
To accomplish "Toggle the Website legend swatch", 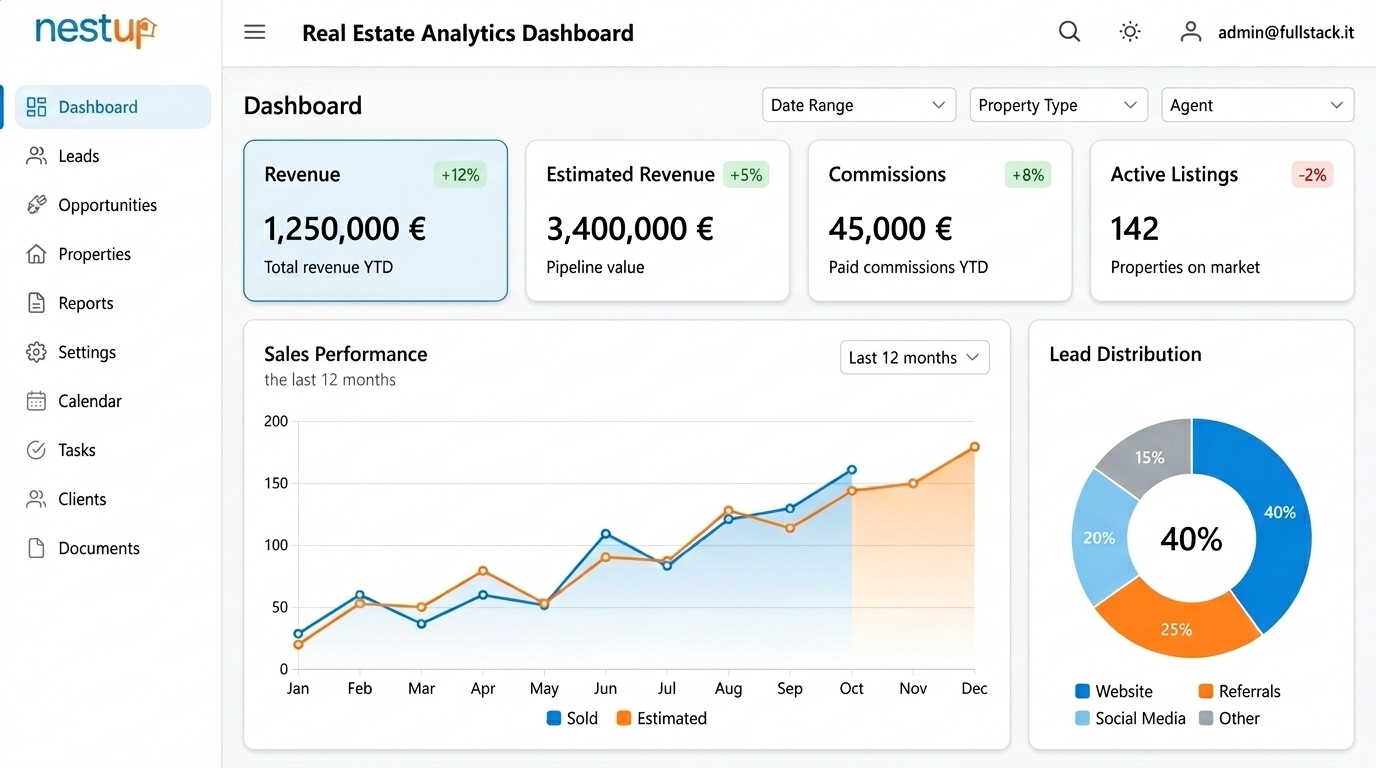I will point(1082,691).
